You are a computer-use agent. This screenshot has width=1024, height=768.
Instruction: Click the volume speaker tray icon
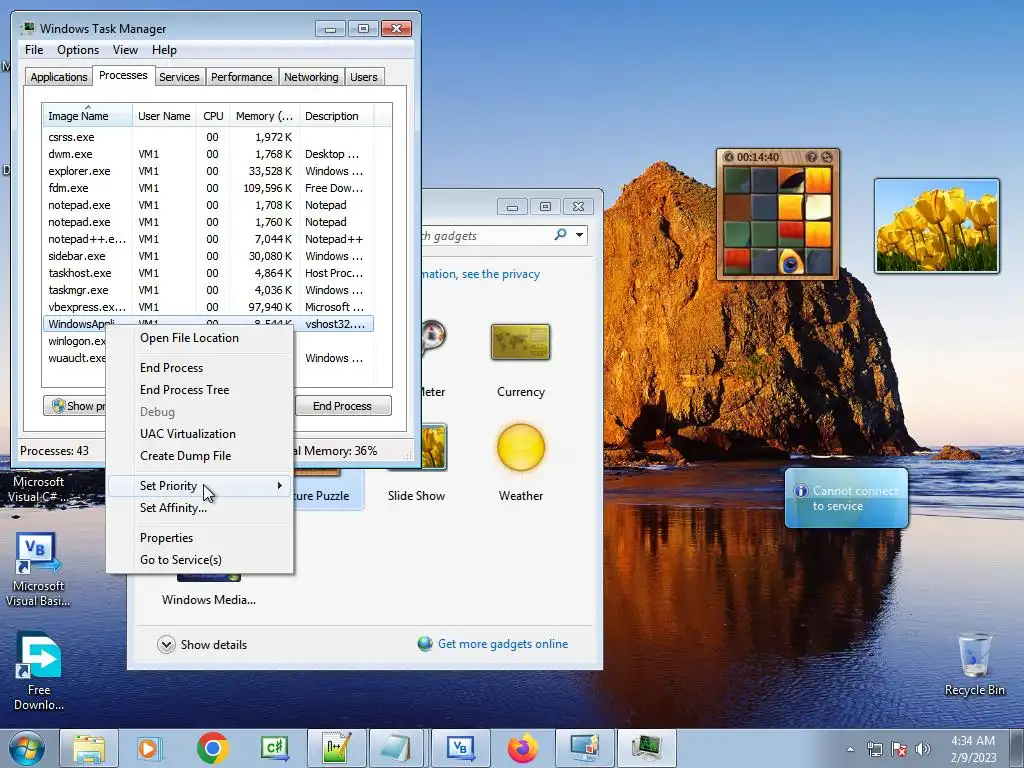coord(923,748)
